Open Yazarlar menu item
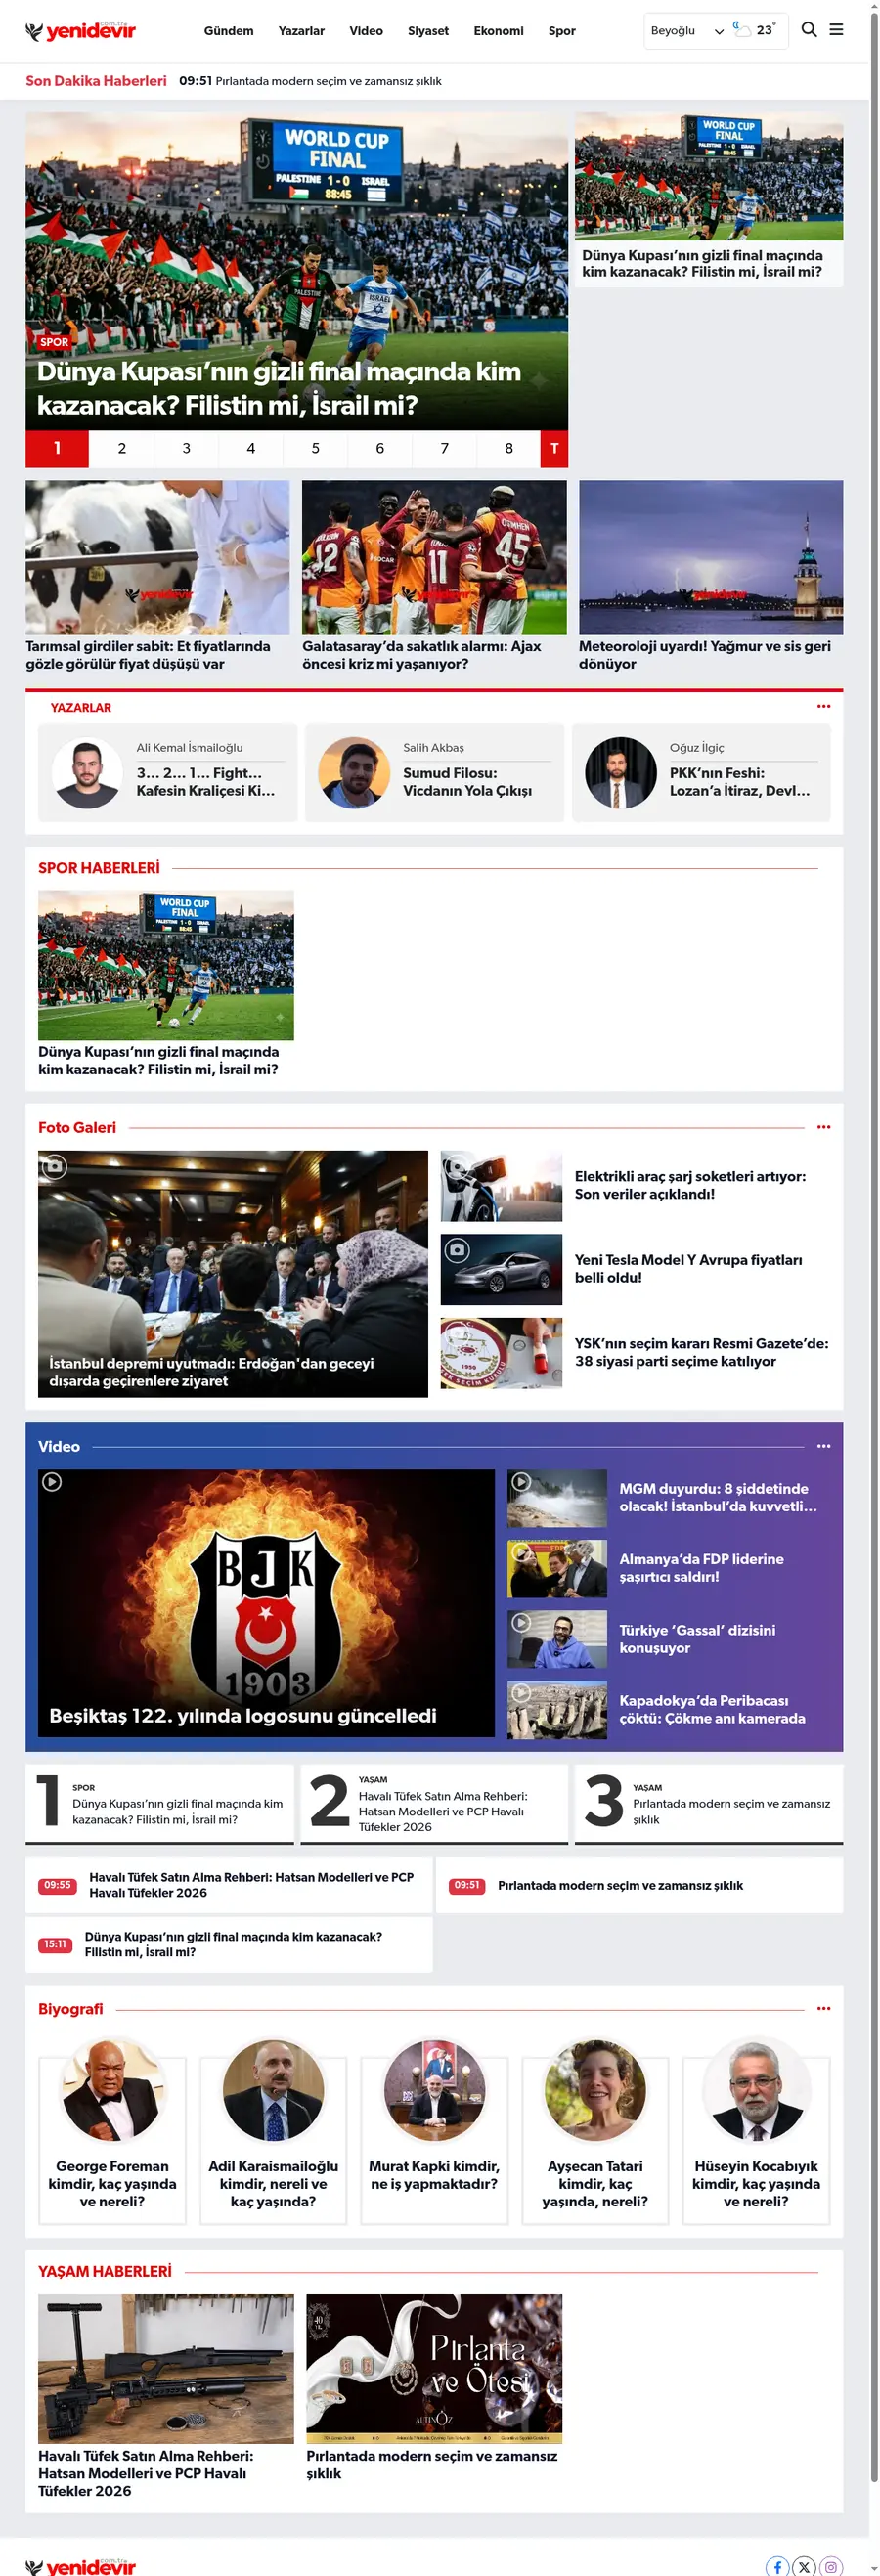Image resolution: width=880 pixels, height=2576 pixels. coord(301,31)
